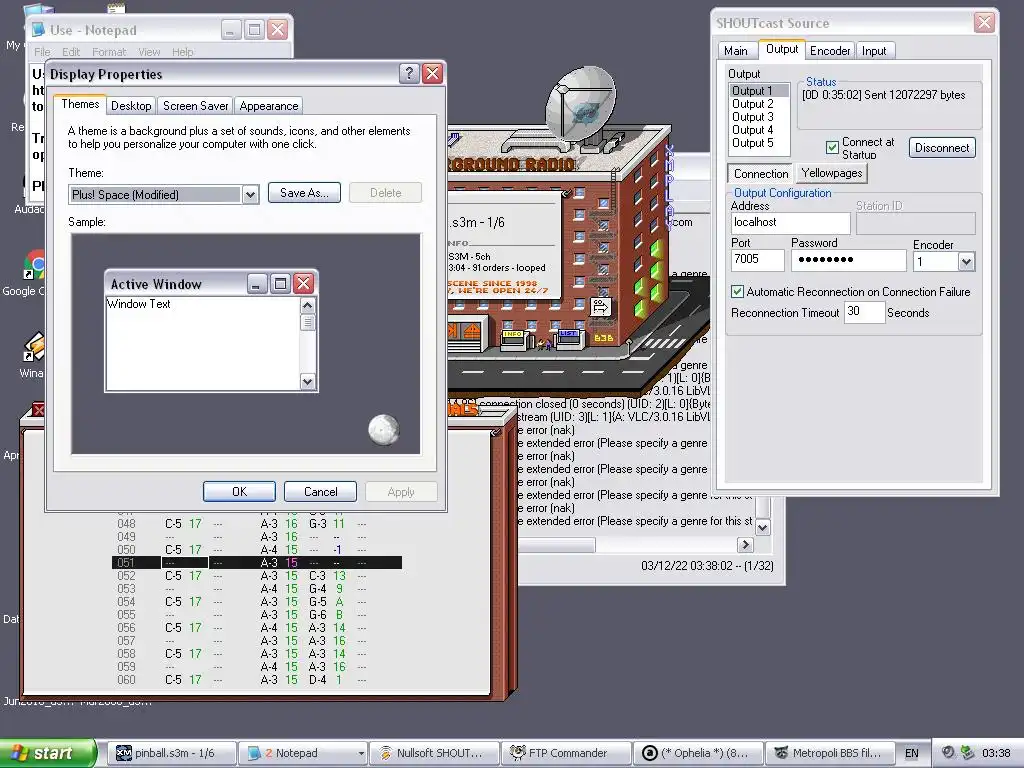Click the sample window's scroll up arrow
The image size is (1024, 768).
click(x=308, y=306)
